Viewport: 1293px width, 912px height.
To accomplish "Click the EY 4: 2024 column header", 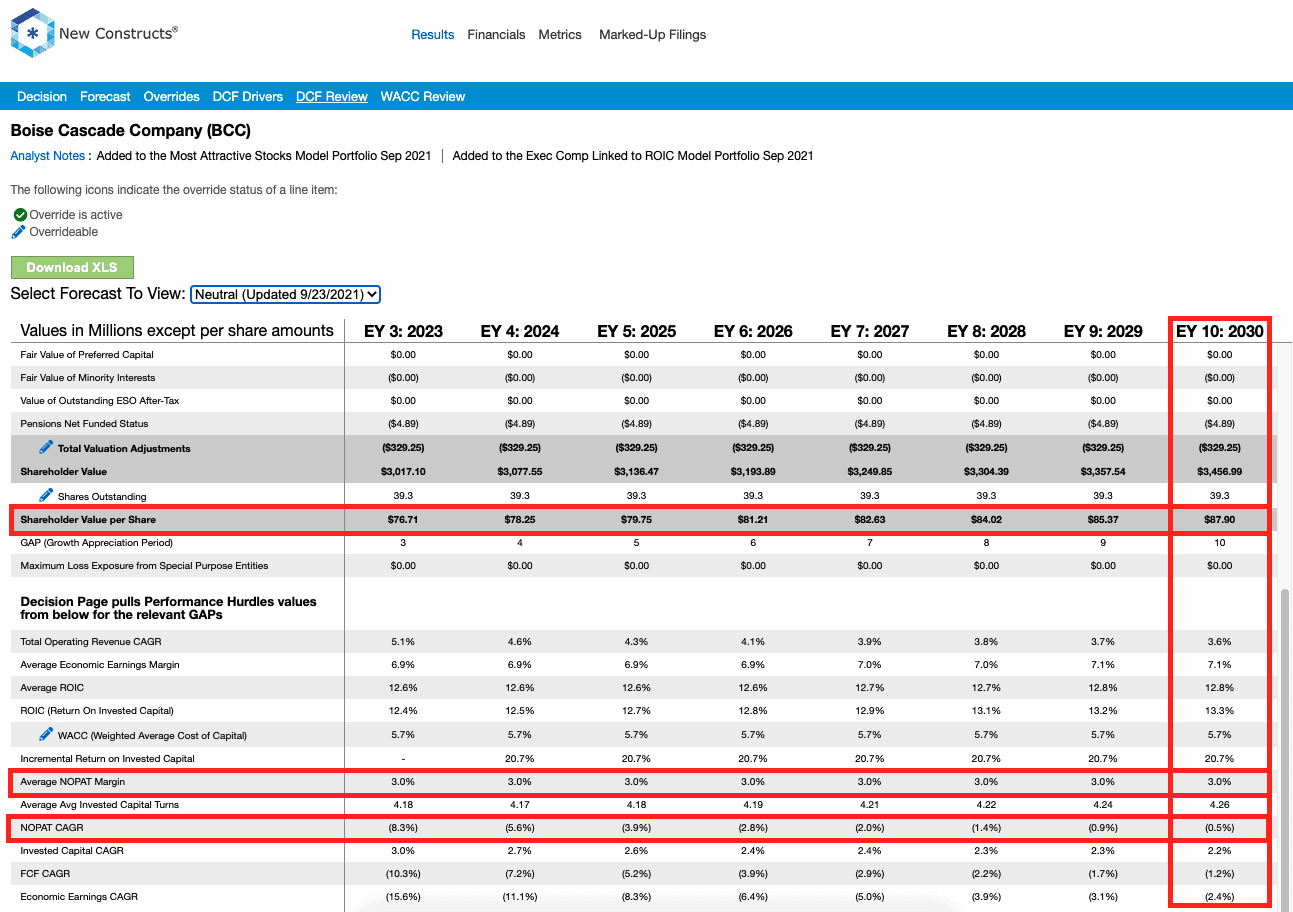I will pos(520,331).
